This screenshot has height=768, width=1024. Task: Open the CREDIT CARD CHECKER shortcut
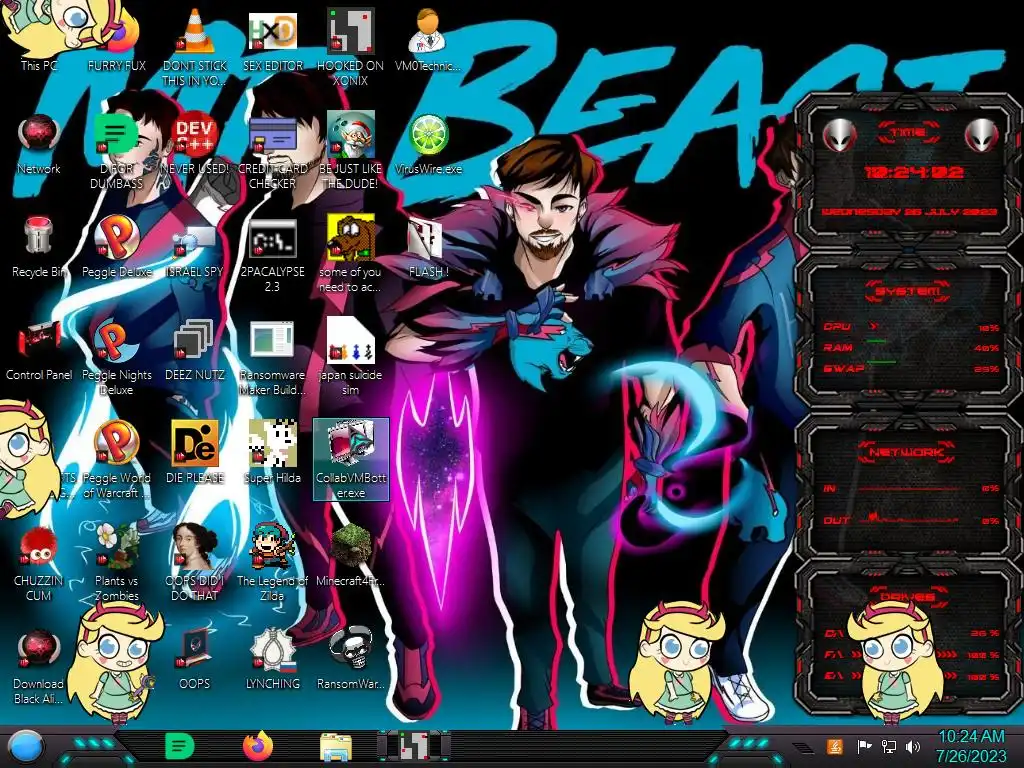point(273,152)
